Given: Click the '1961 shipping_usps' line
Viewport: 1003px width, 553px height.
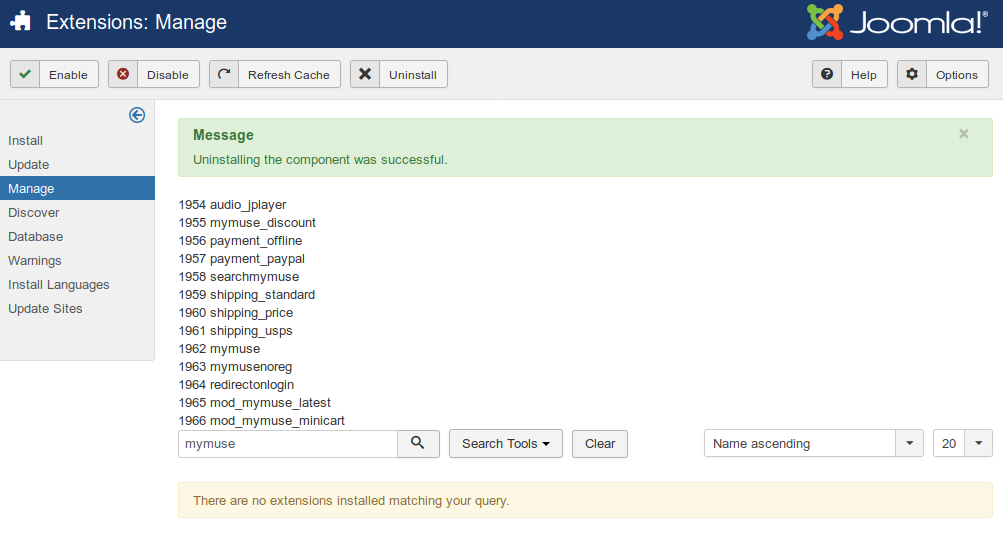Looking at the screenshot, I should 235,331.
